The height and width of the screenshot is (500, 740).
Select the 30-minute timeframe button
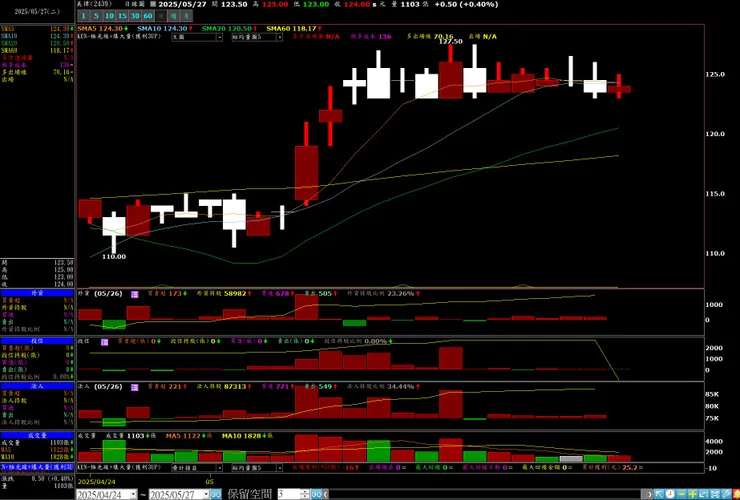135,16
